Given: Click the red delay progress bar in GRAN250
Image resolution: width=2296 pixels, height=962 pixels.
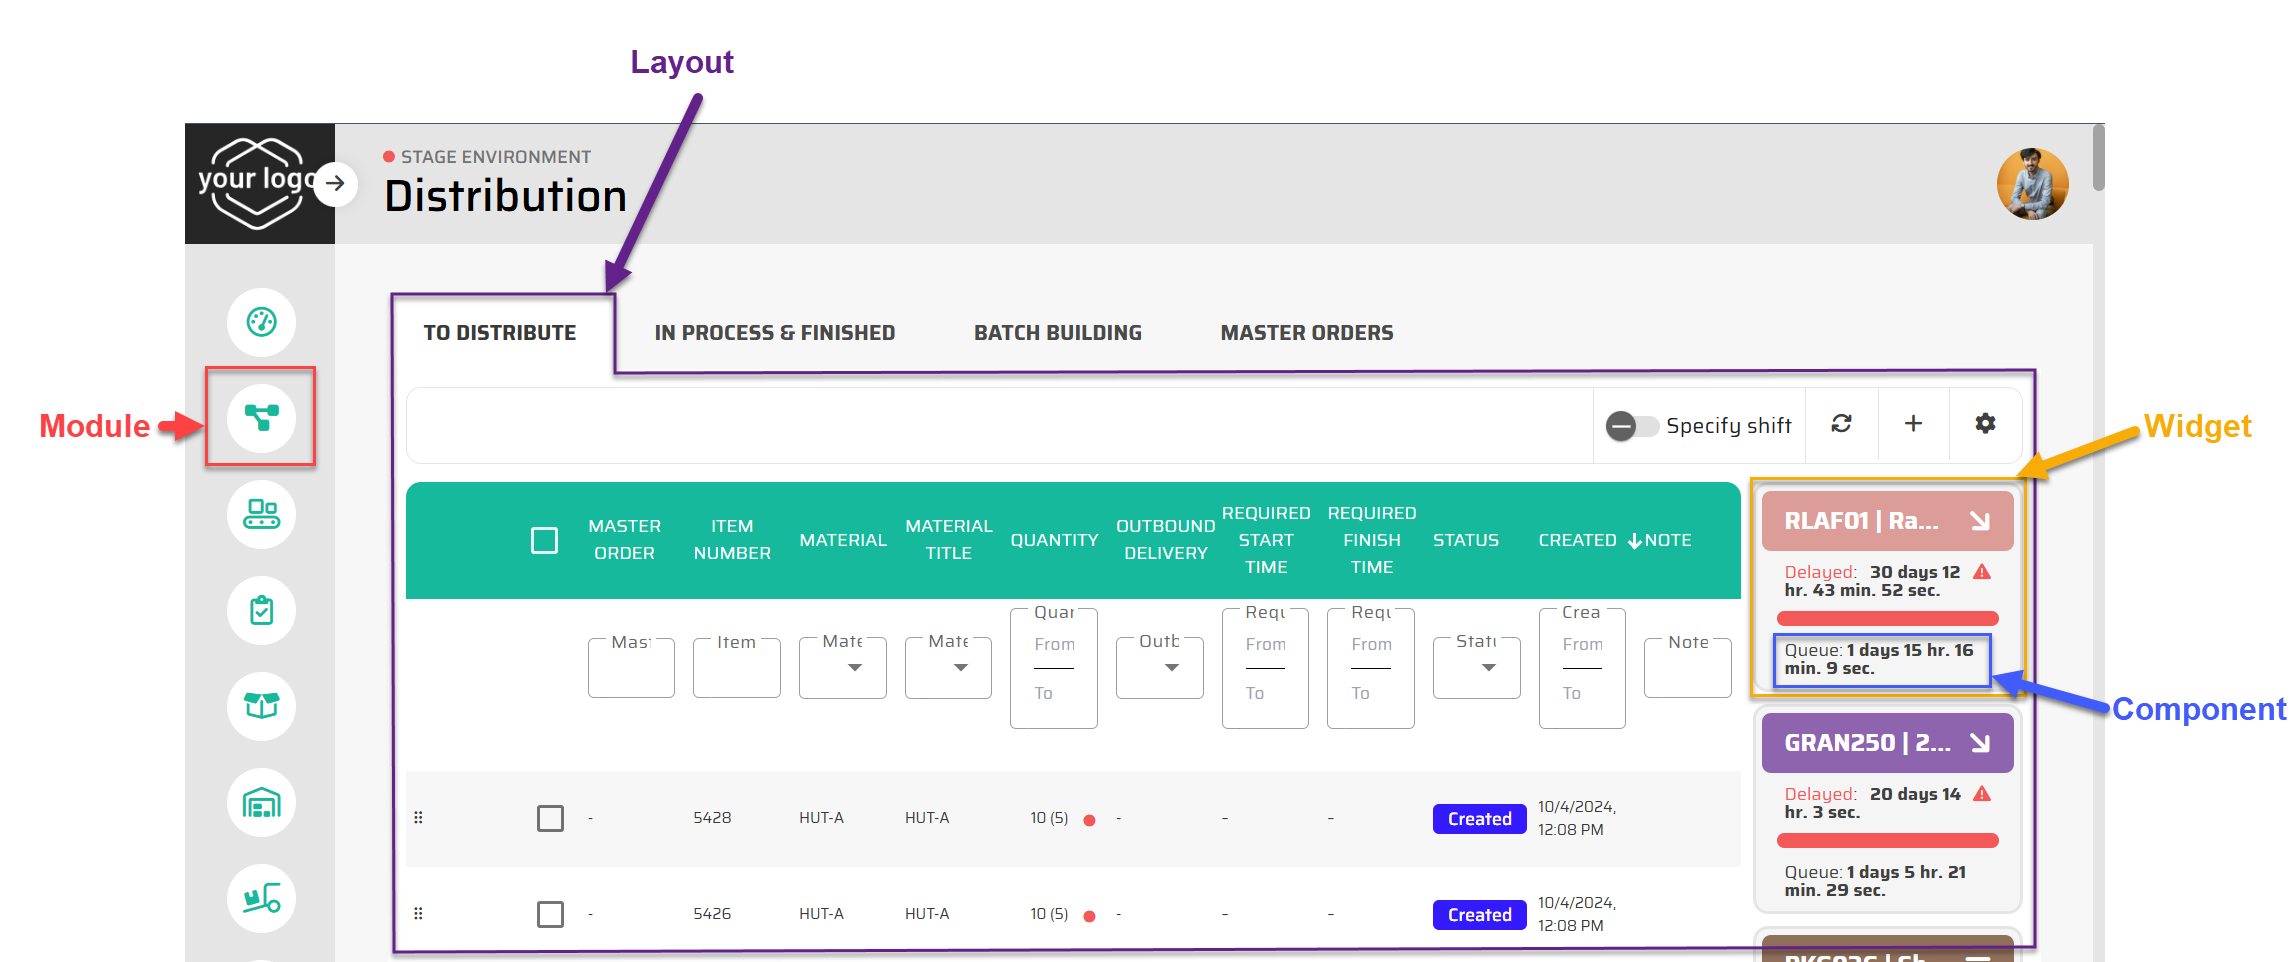Looking at the screenshot, I should coord(1887,841).
